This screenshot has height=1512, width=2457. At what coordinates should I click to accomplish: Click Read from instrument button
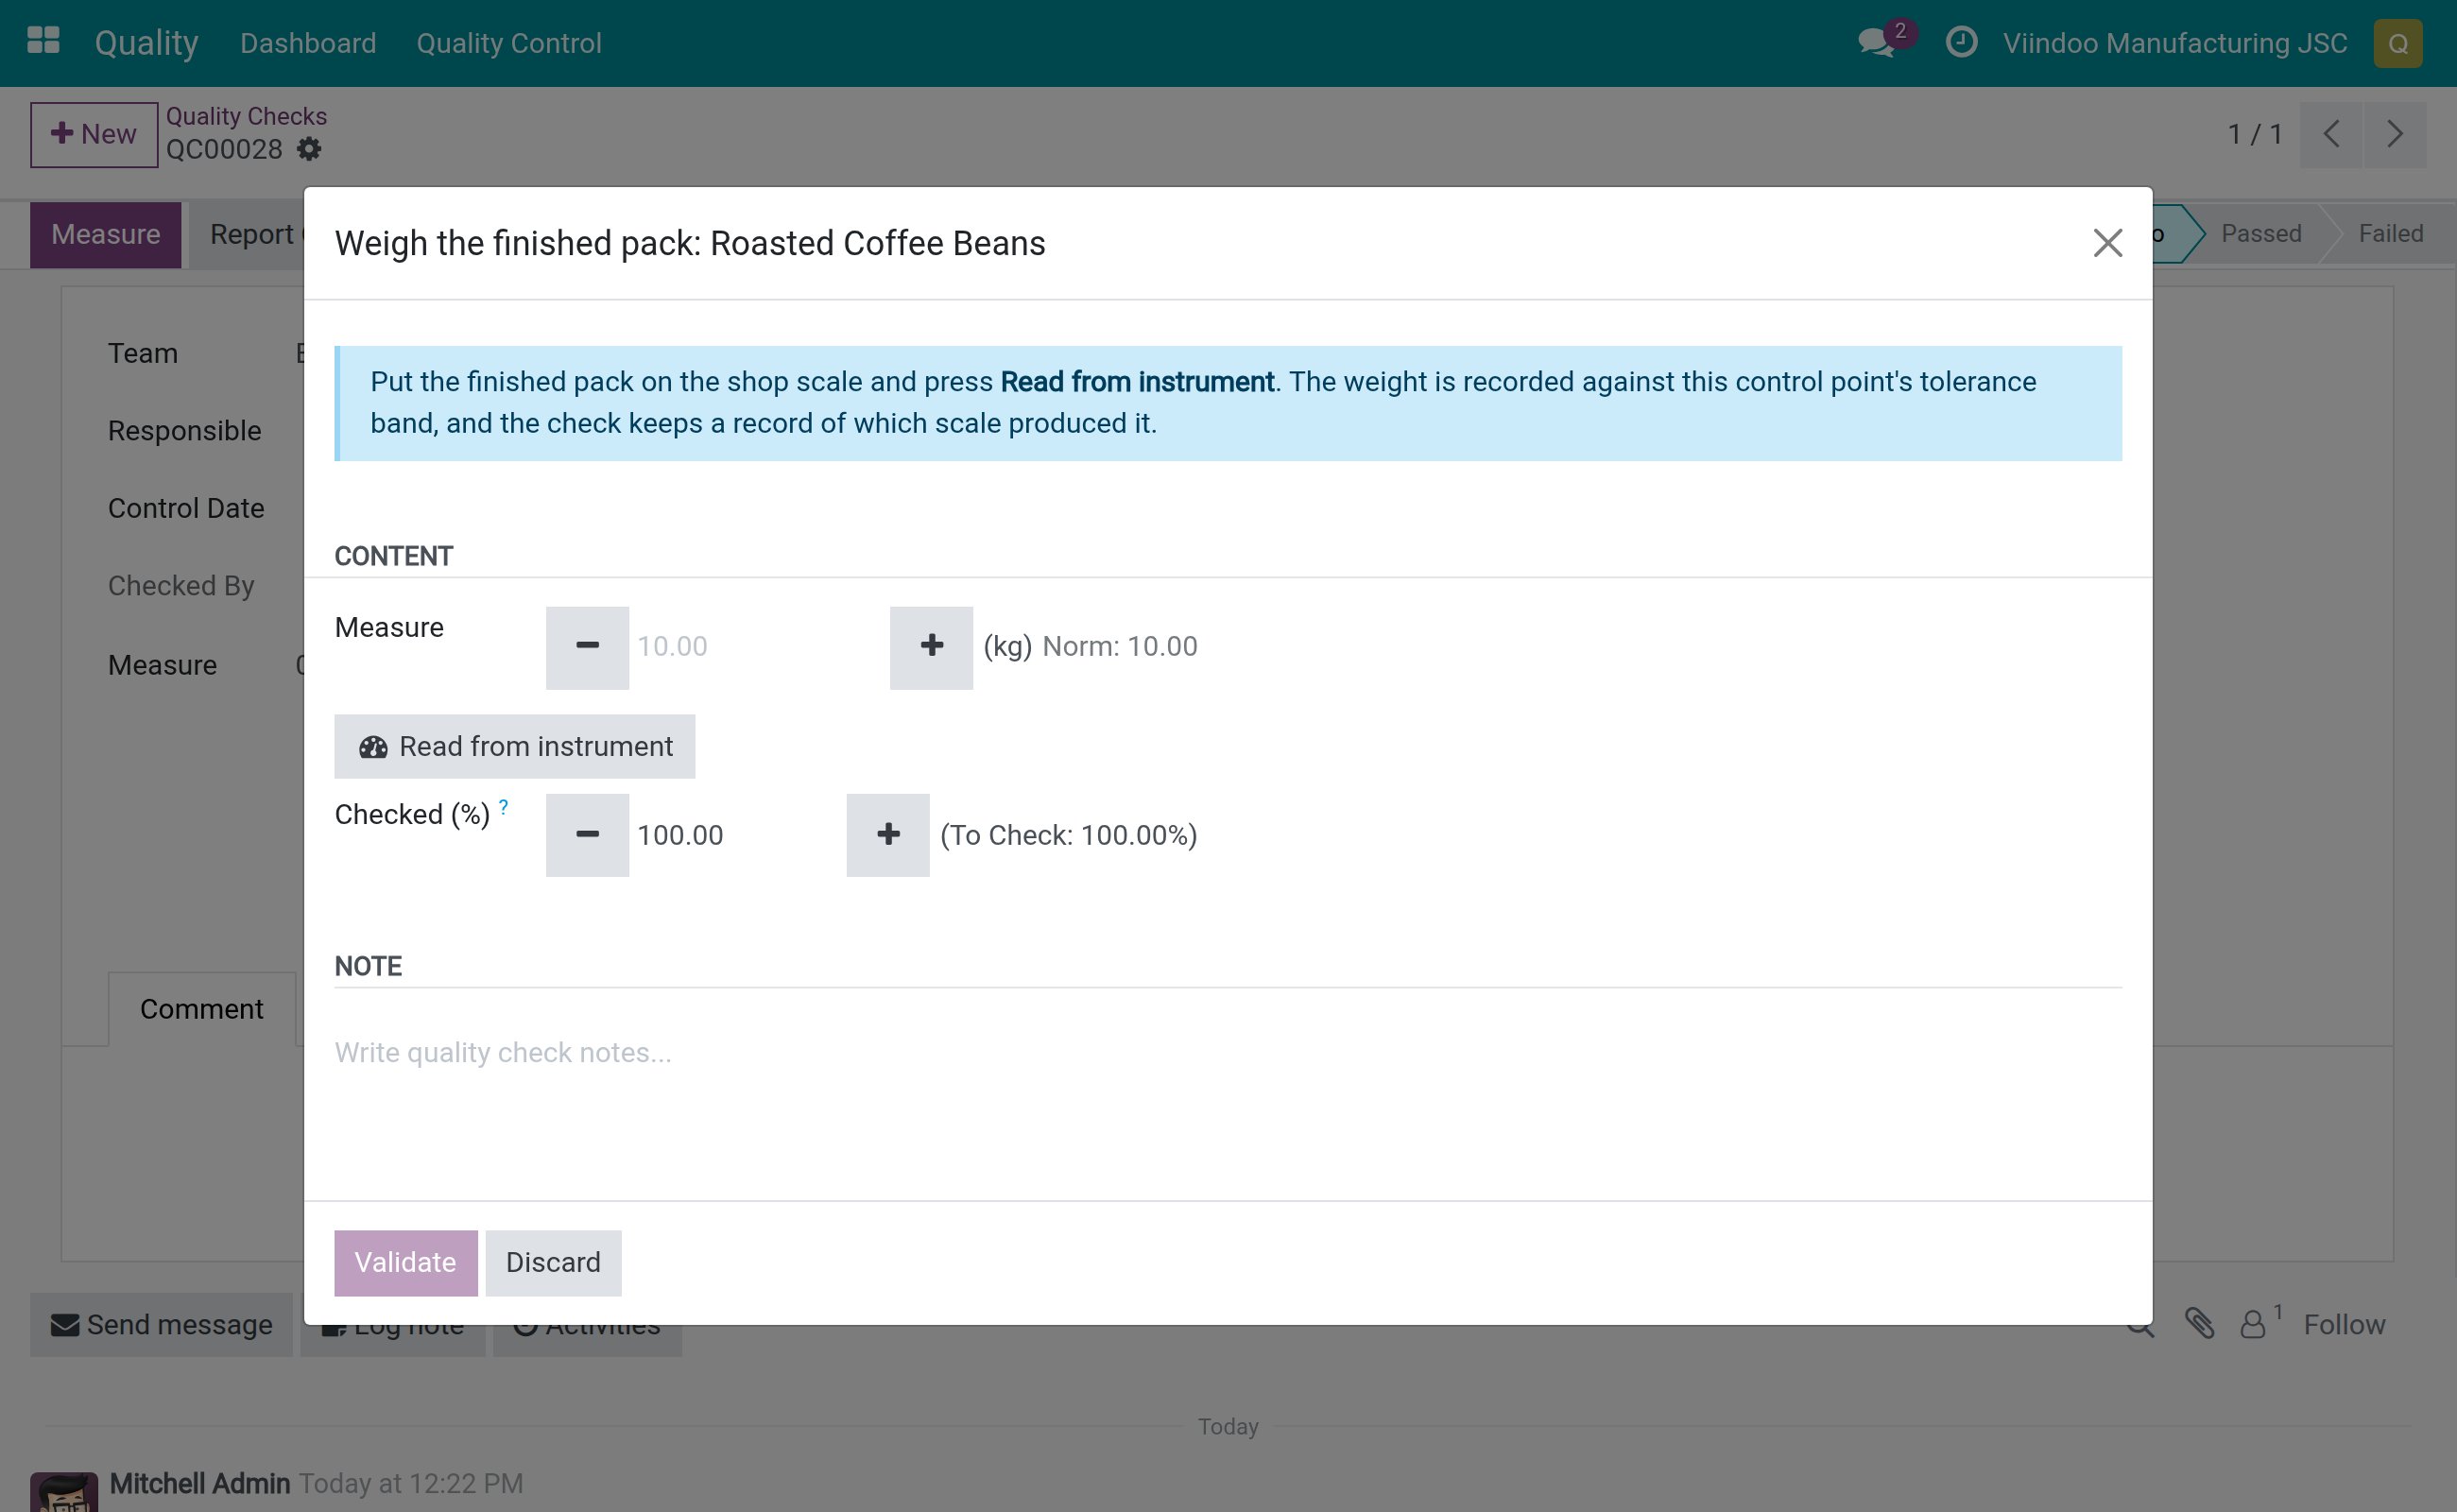(x=515, y=746)
